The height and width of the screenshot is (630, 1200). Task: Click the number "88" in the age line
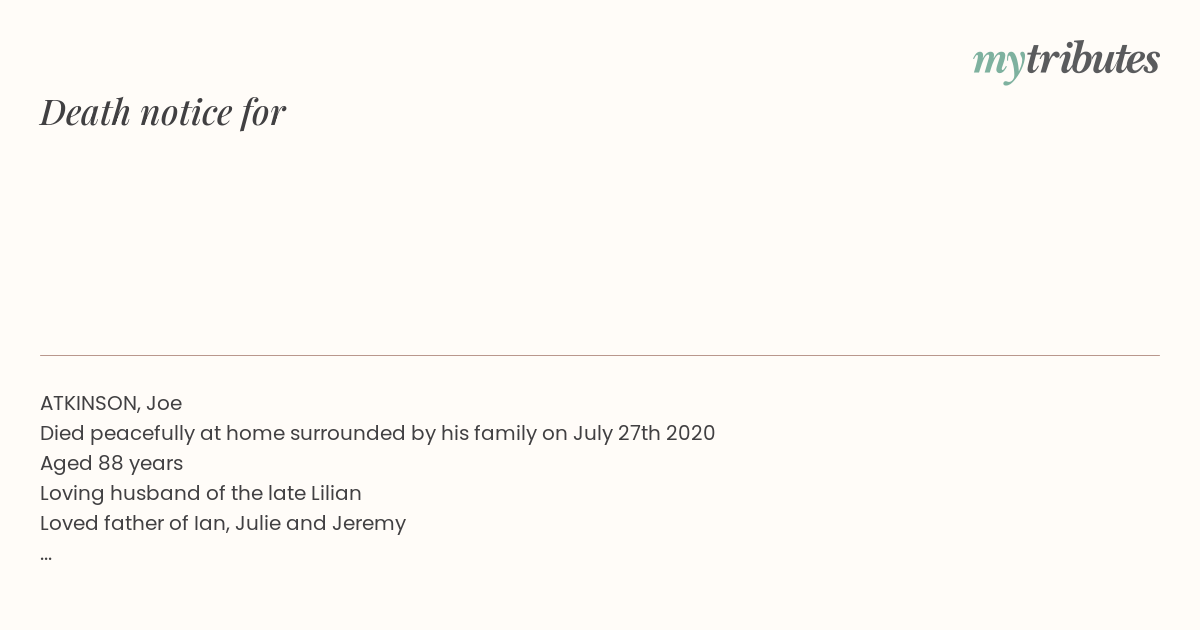tap(109, 464)
